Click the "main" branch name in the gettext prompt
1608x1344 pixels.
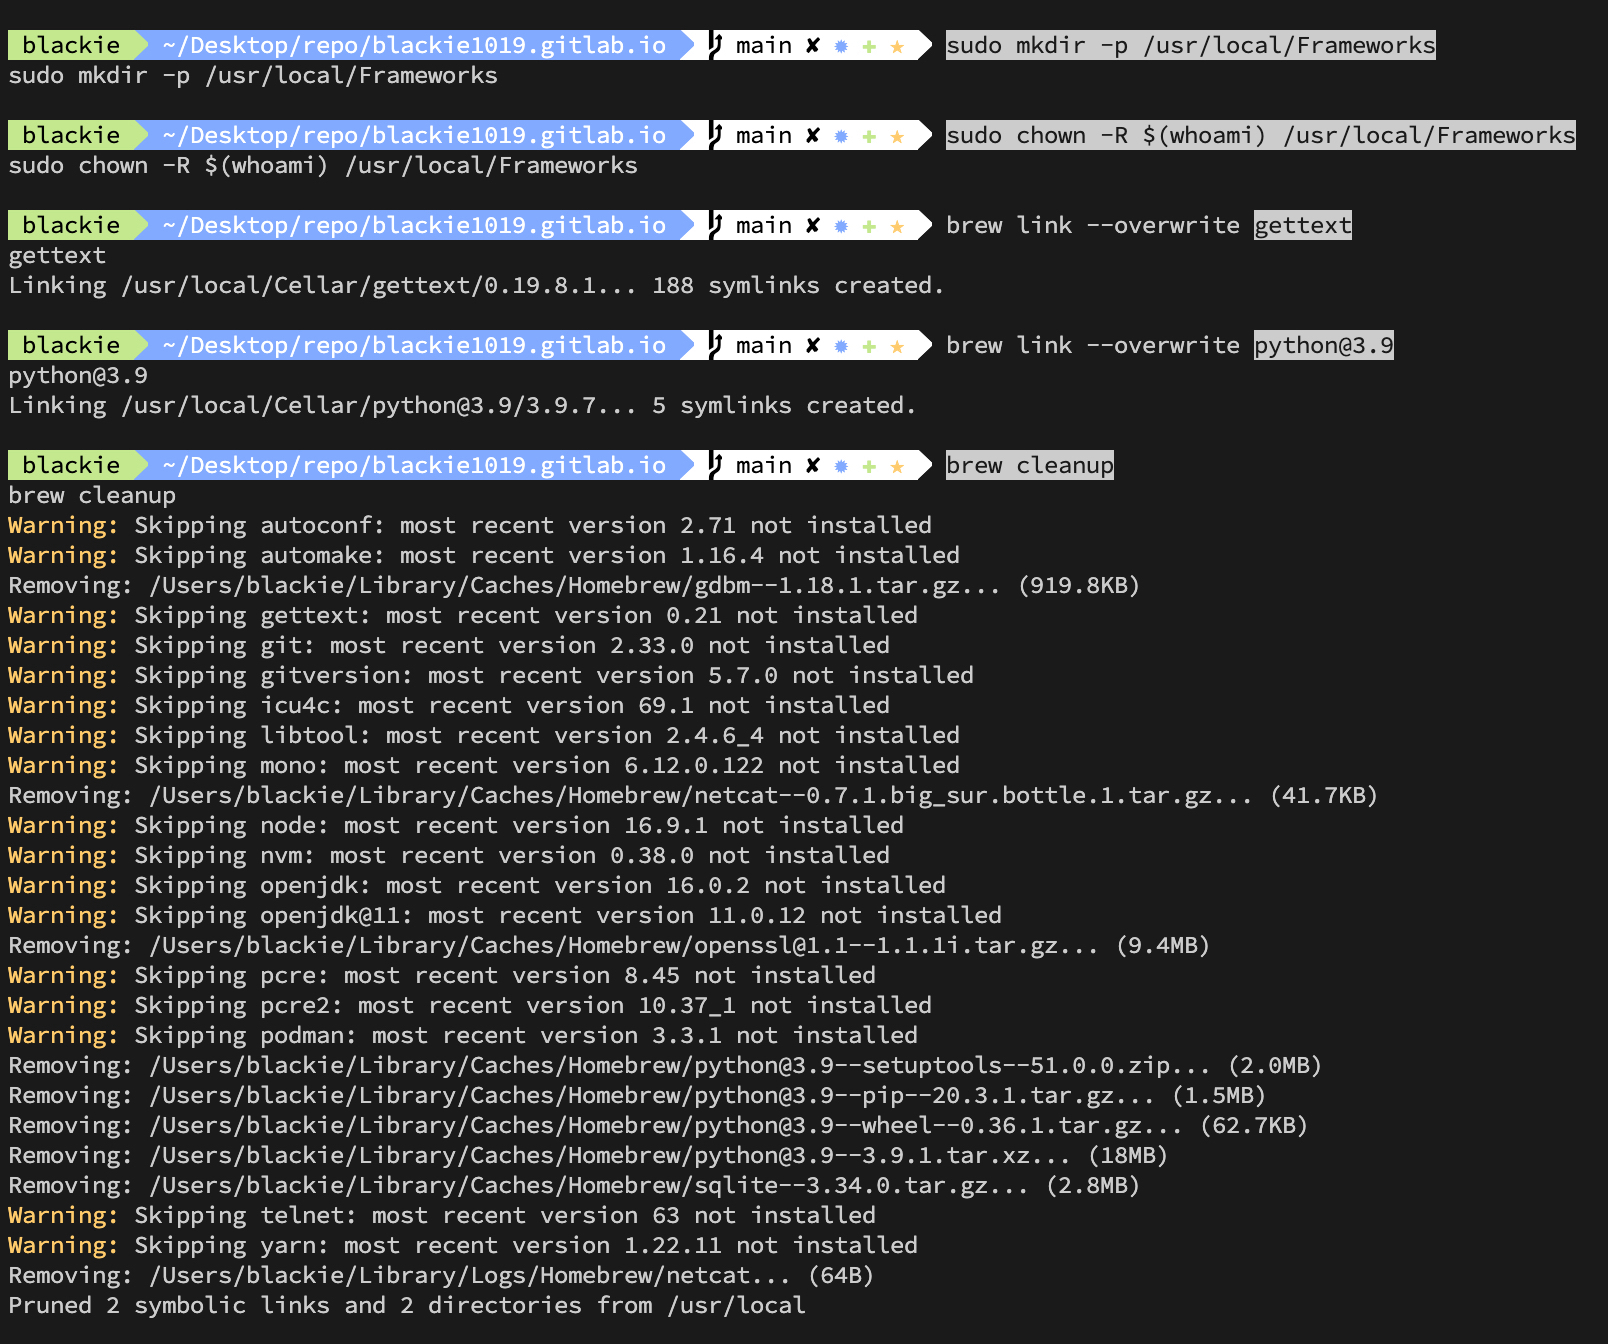point(764,225)
